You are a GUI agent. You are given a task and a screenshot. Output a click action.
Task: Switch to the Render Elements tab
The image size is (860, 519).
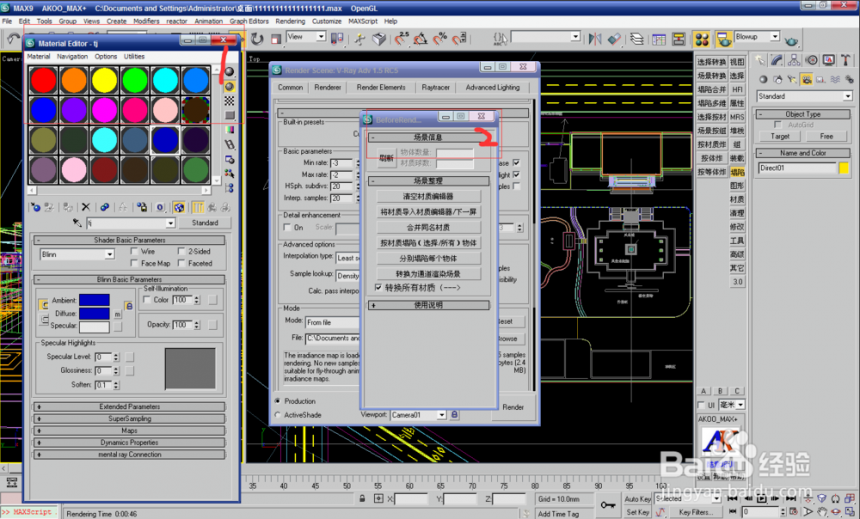[x=381, y=87]
